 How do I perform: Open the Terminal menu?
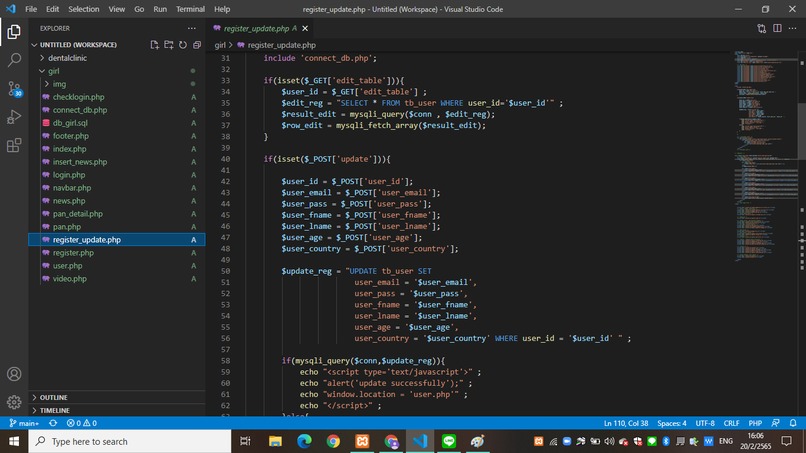190,9
